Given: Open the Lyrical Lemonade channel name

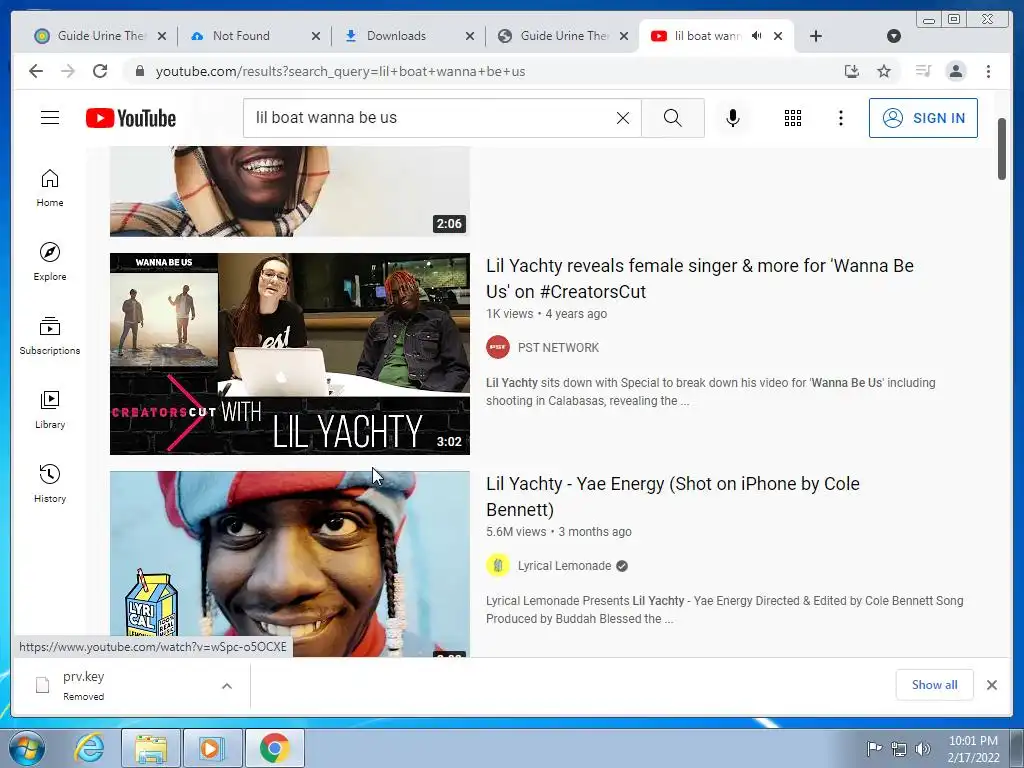Looking at the screenshot, I should 564,566.
